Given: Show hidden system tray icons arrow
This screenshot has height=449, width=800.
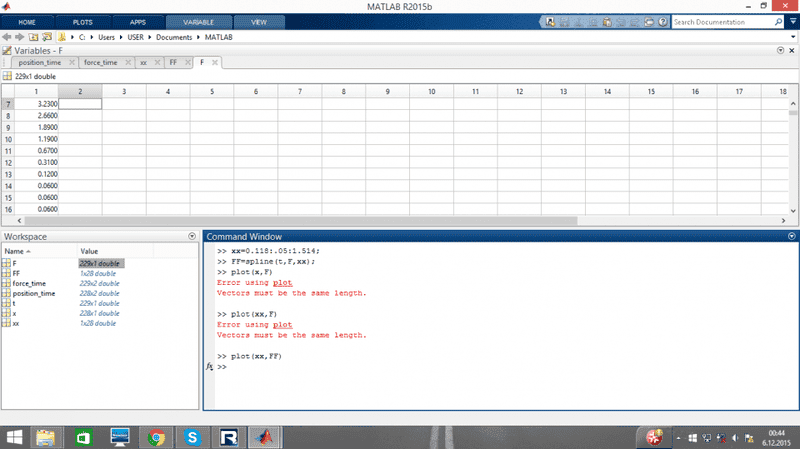Looking at the screenshot, I should pyautogui.click(x=678, y=438).
